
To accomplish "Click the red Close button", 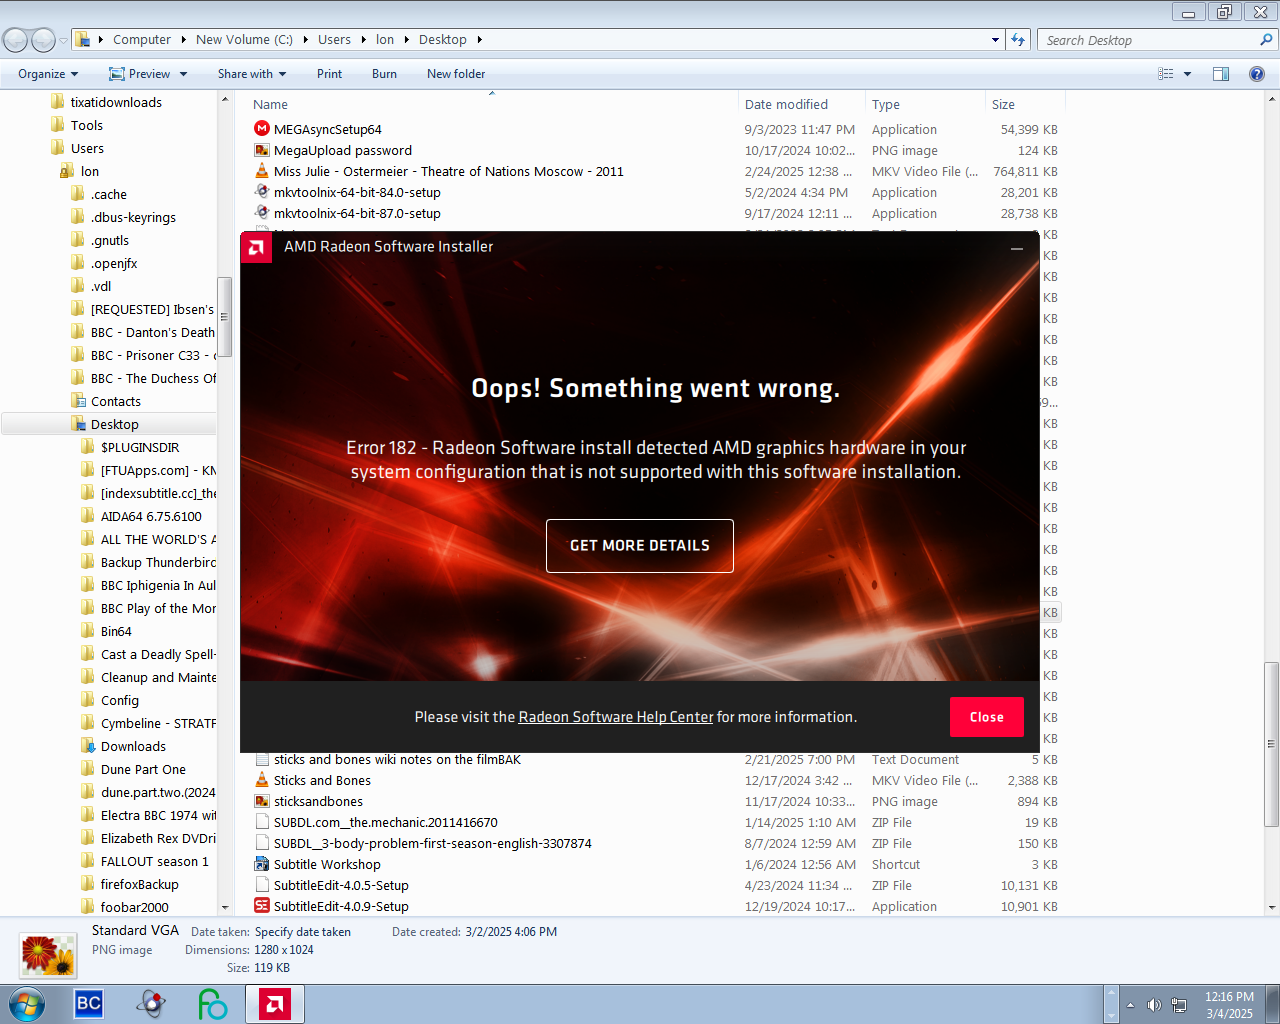I will pyautogui.click(x=986, y=717).
